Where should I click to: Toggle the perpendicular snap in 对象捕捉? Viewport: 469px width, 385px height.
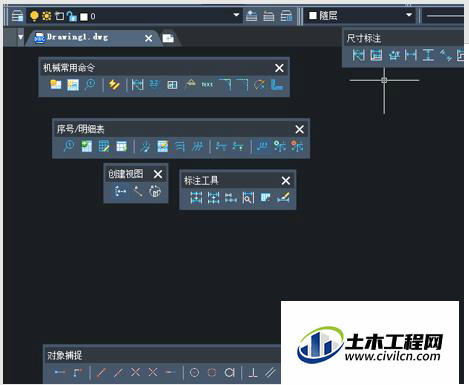tap(253, 372)
